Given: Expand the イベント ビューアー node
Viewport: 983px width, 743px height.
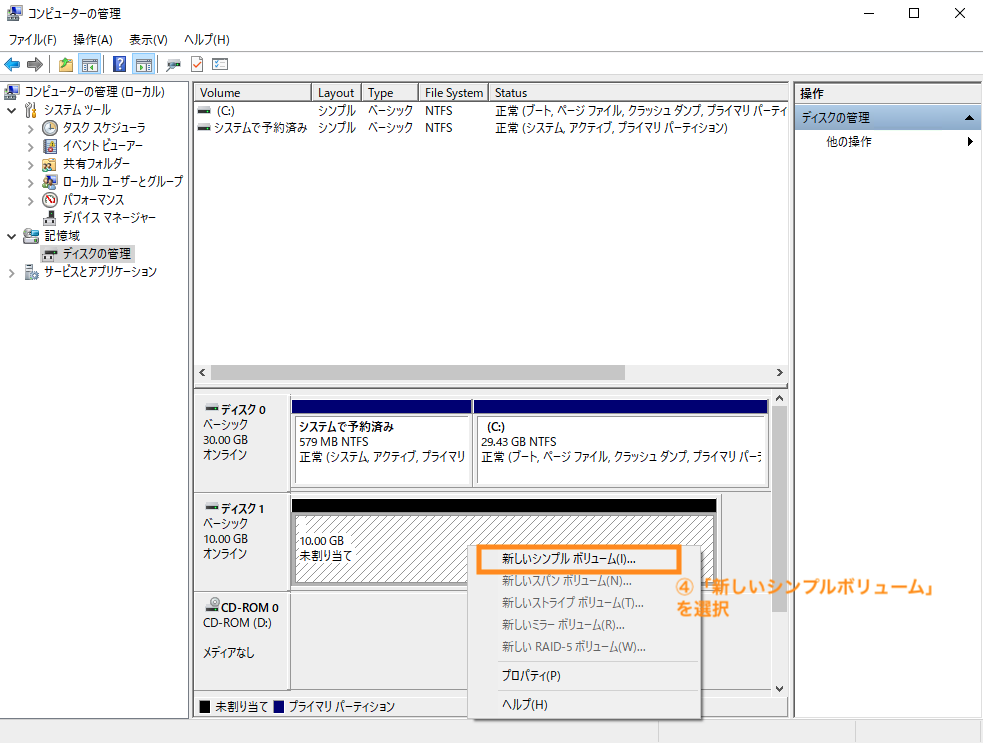Looking at the screenshot, I should tap(30, 147).
